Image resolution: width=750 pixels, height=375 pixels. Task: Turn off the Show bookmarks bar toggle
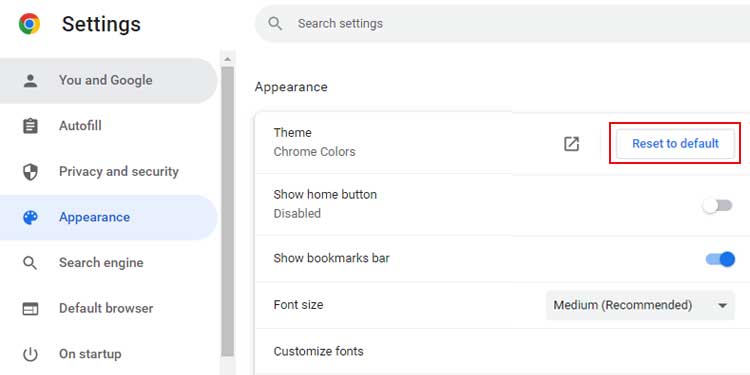[x=720, y=259]
